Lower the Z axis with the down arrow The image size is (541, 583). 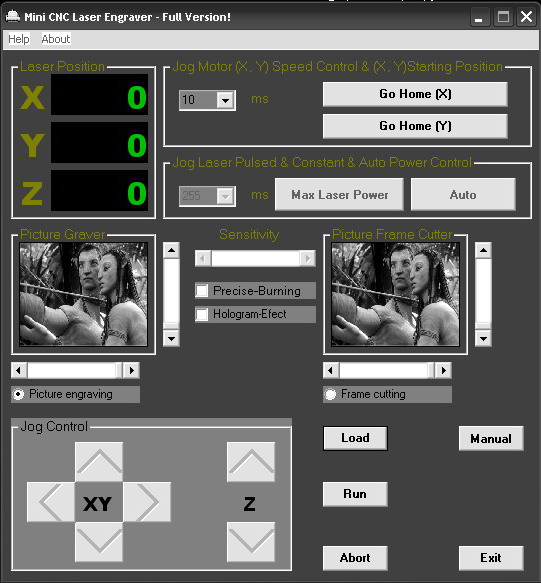coord(251,542)
